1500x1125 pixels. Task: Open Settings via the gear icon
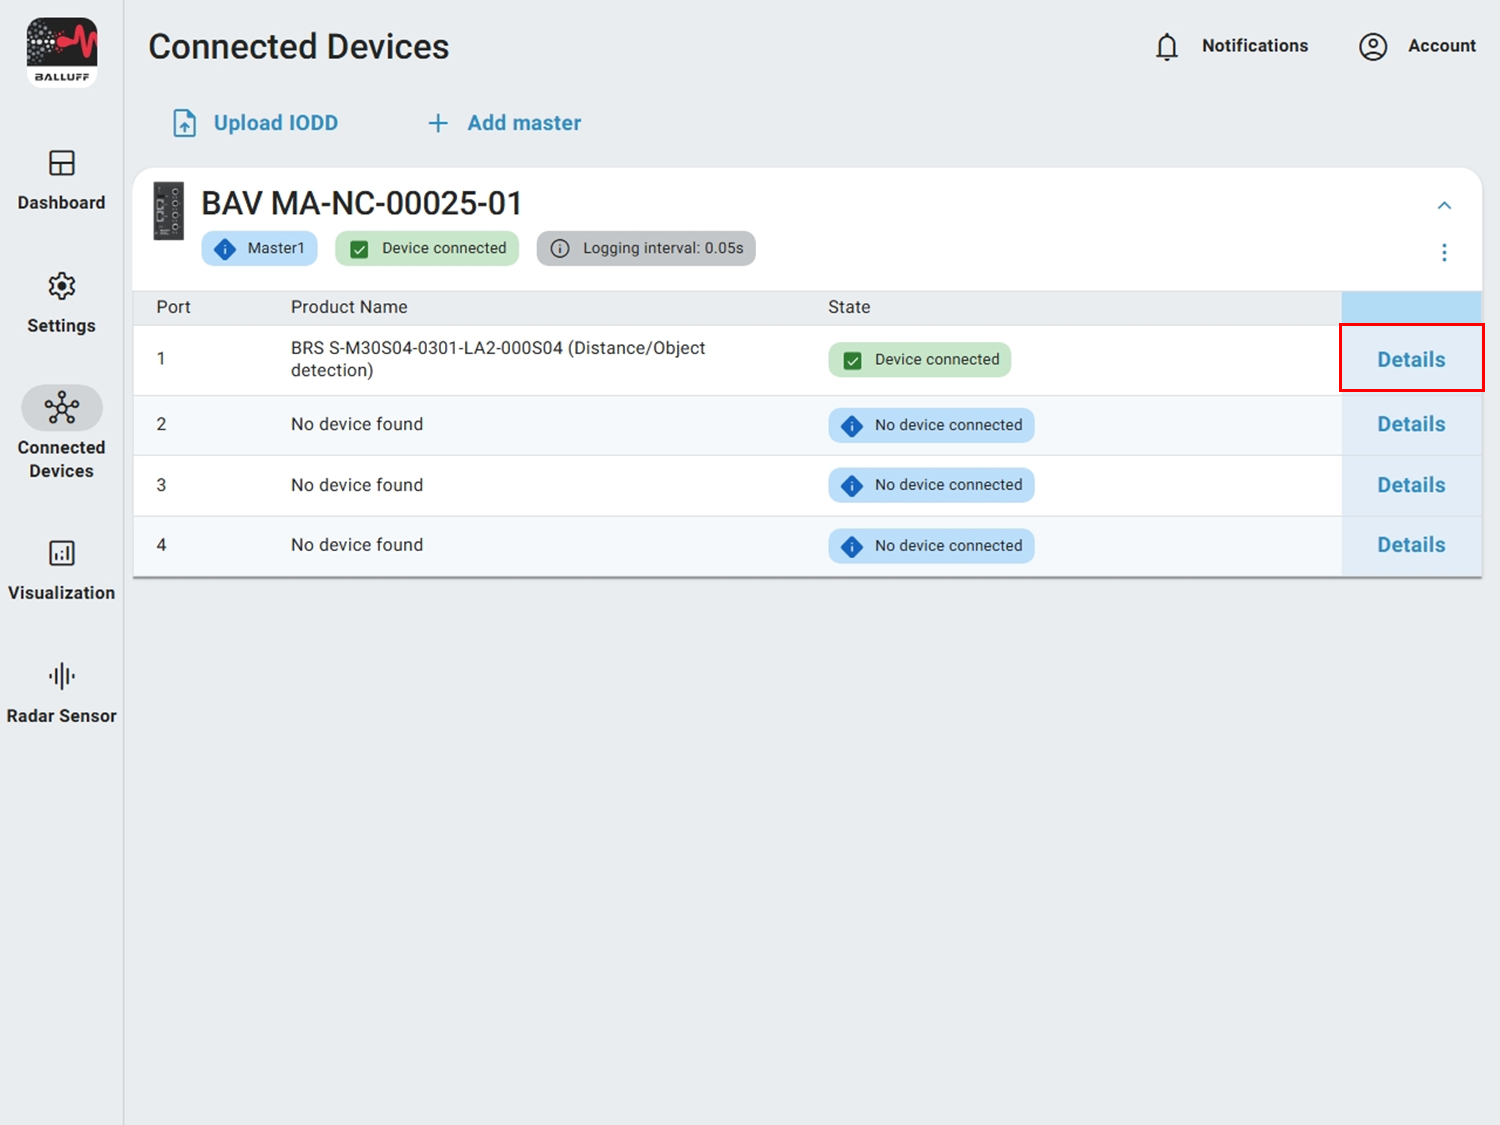[x=62, y=287]
